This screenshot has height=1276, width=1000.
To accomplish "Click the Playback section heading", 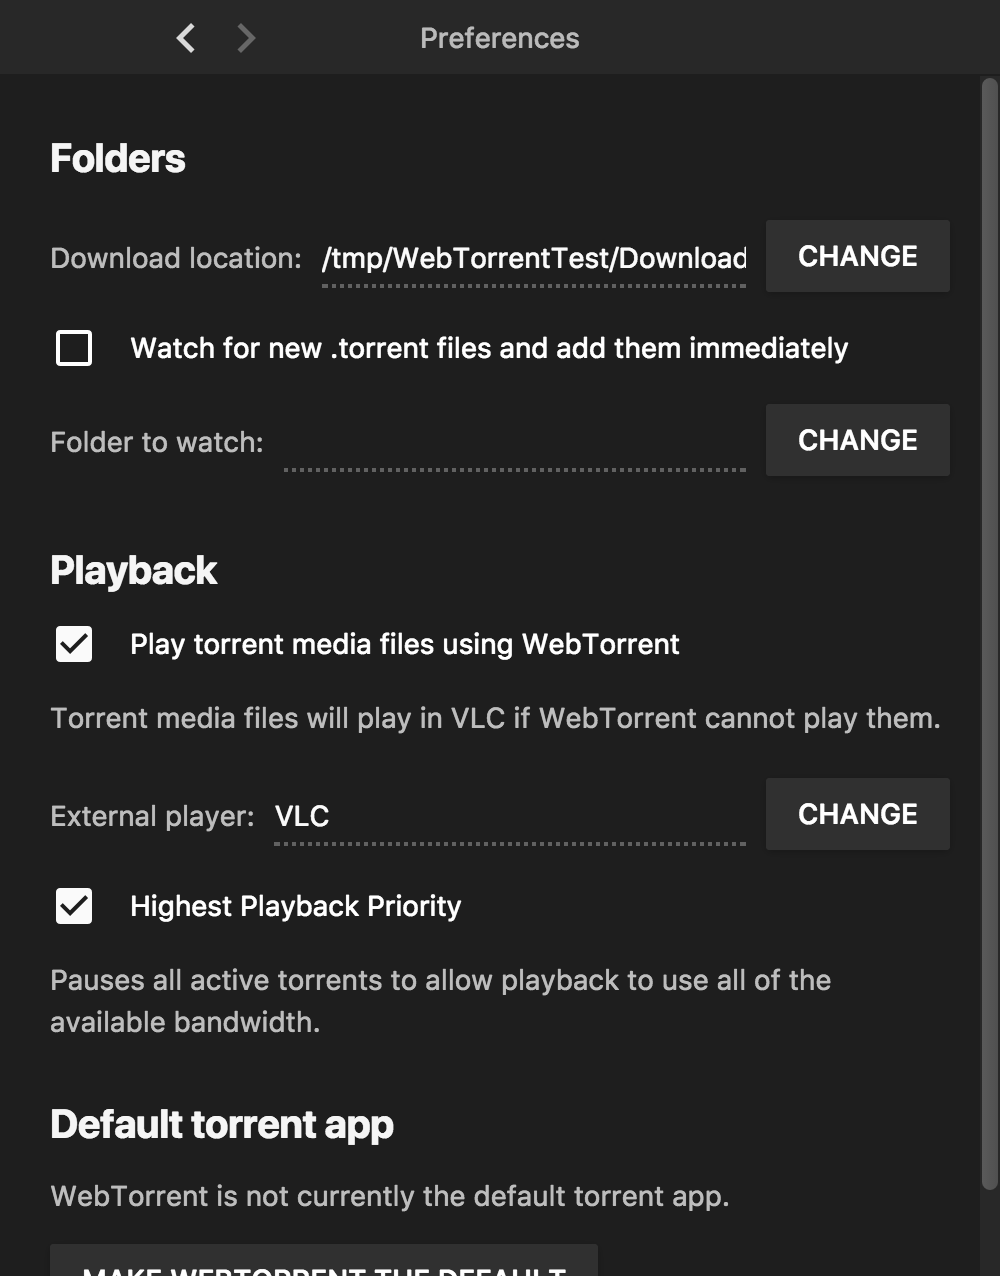I will pos(133,570).
